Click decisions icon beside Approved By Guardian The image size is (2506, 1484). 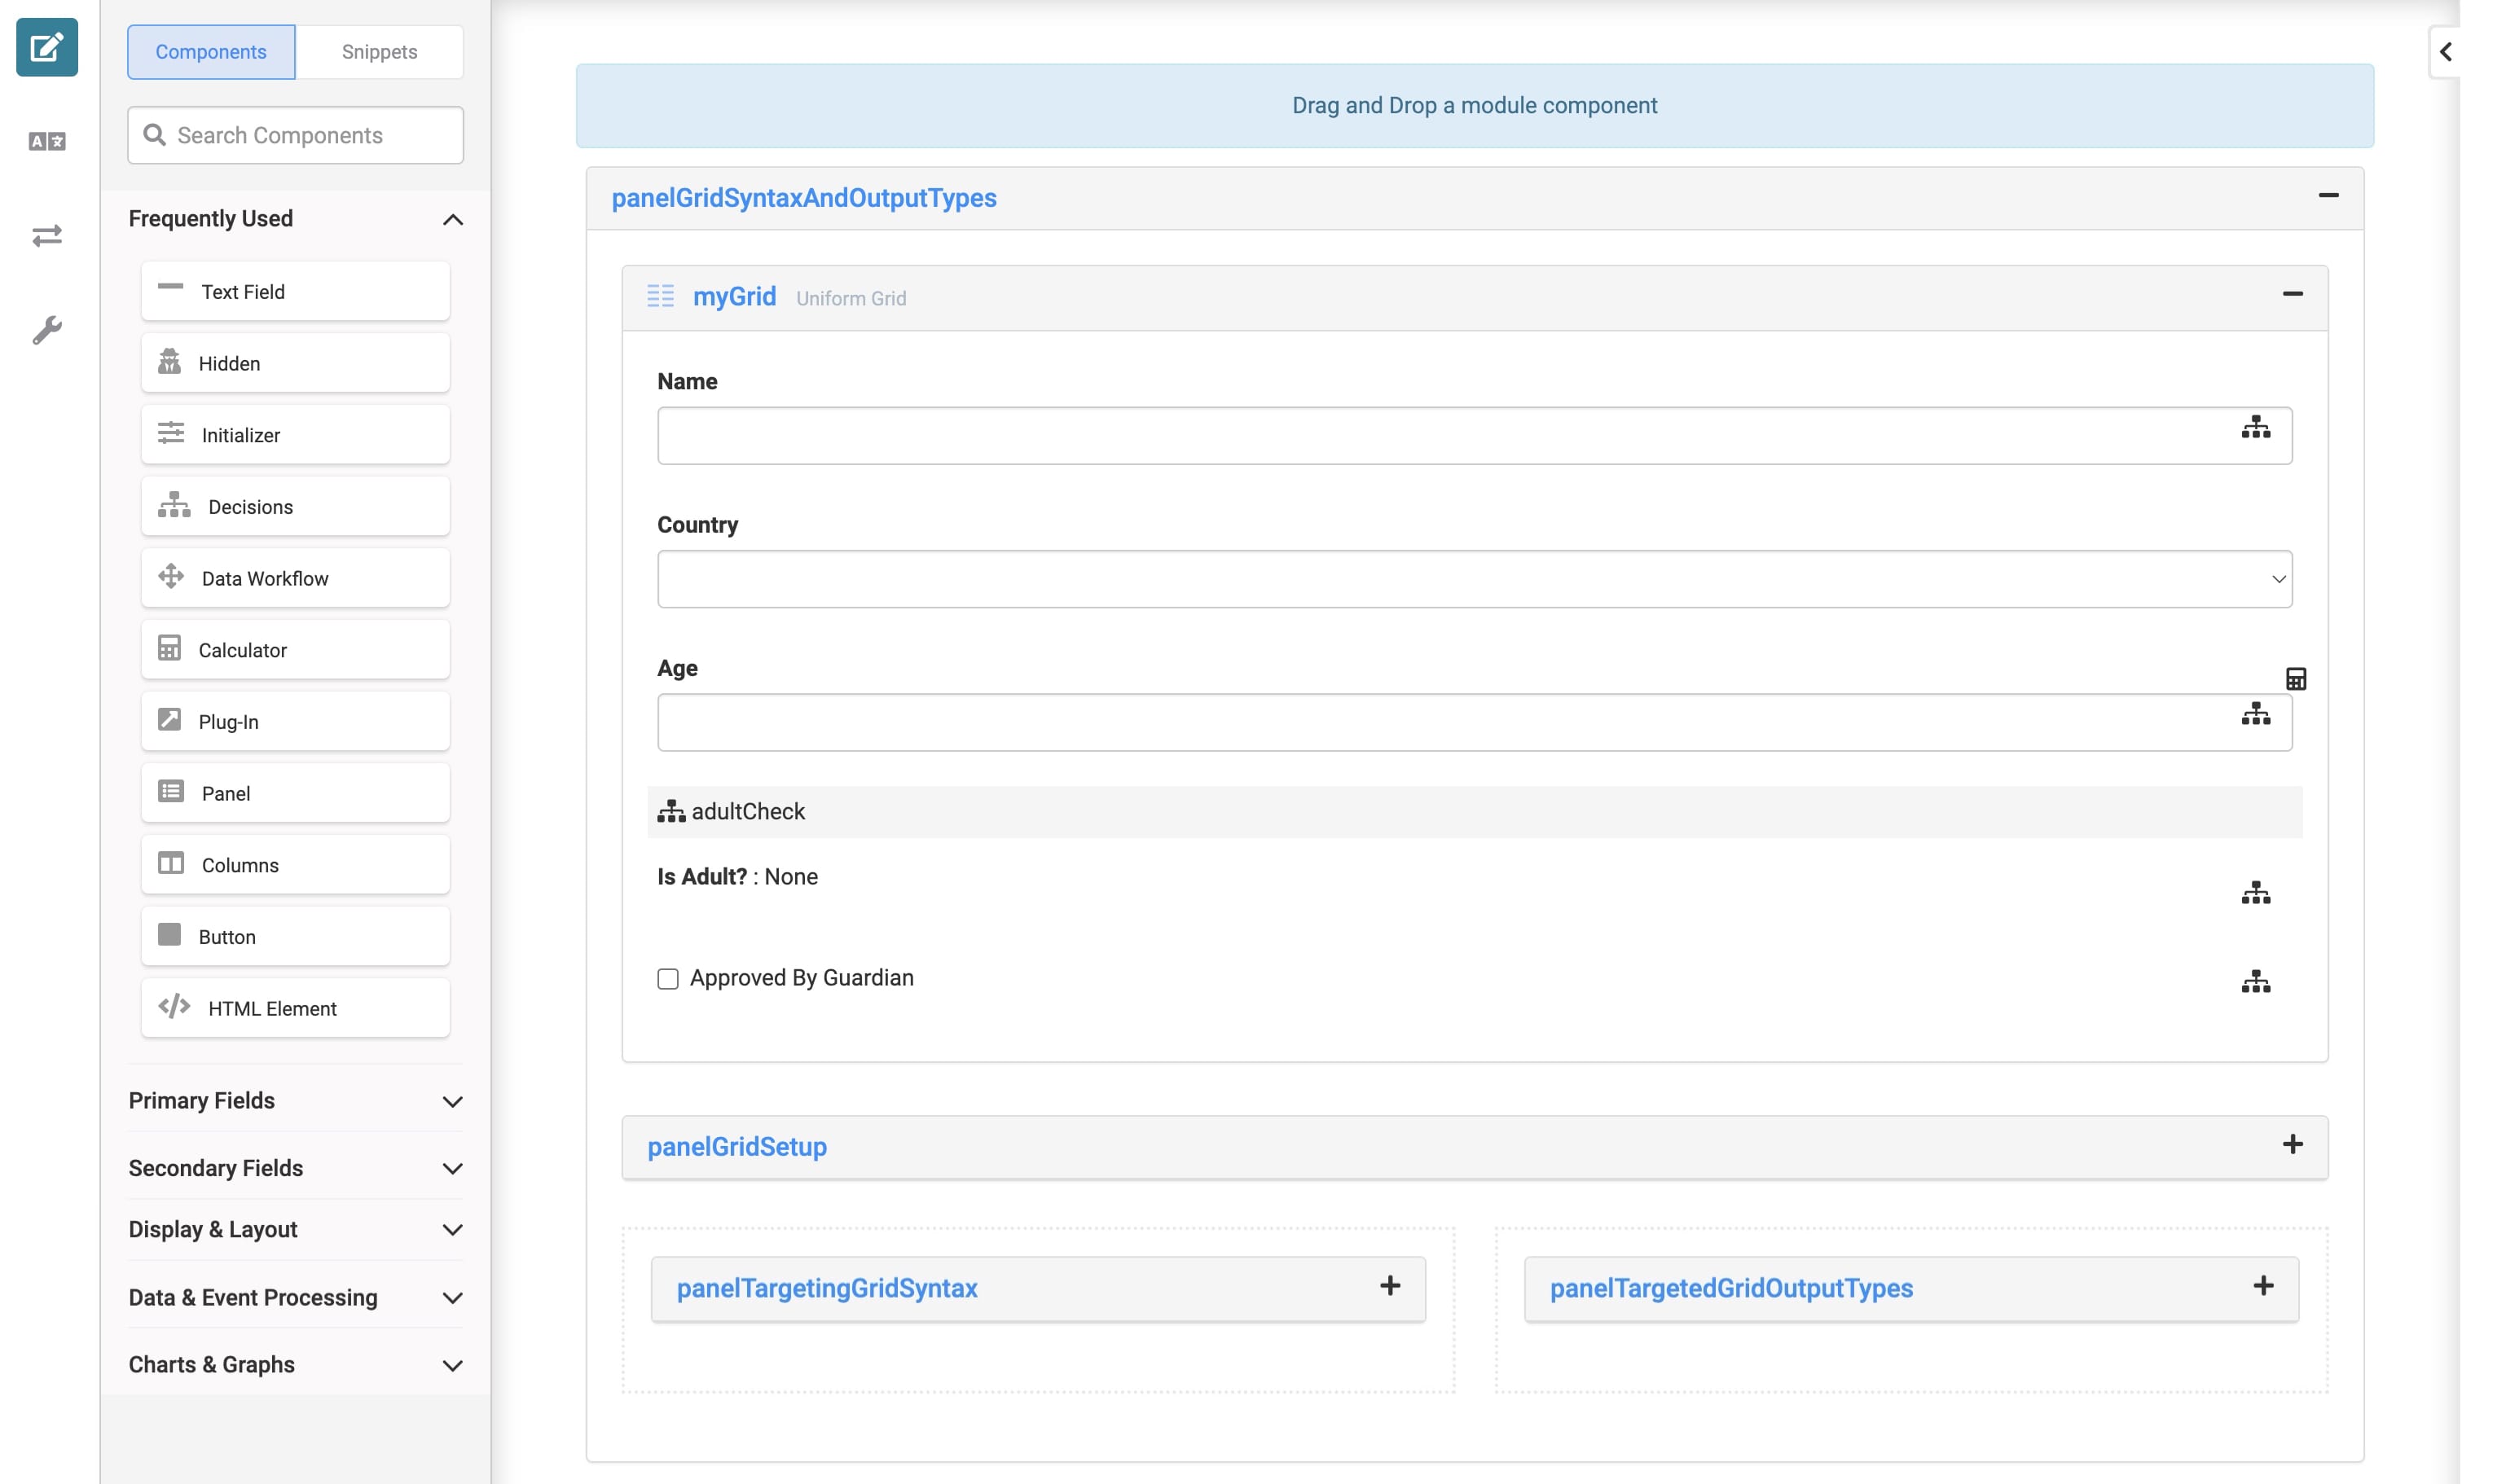pos(2256,981)
